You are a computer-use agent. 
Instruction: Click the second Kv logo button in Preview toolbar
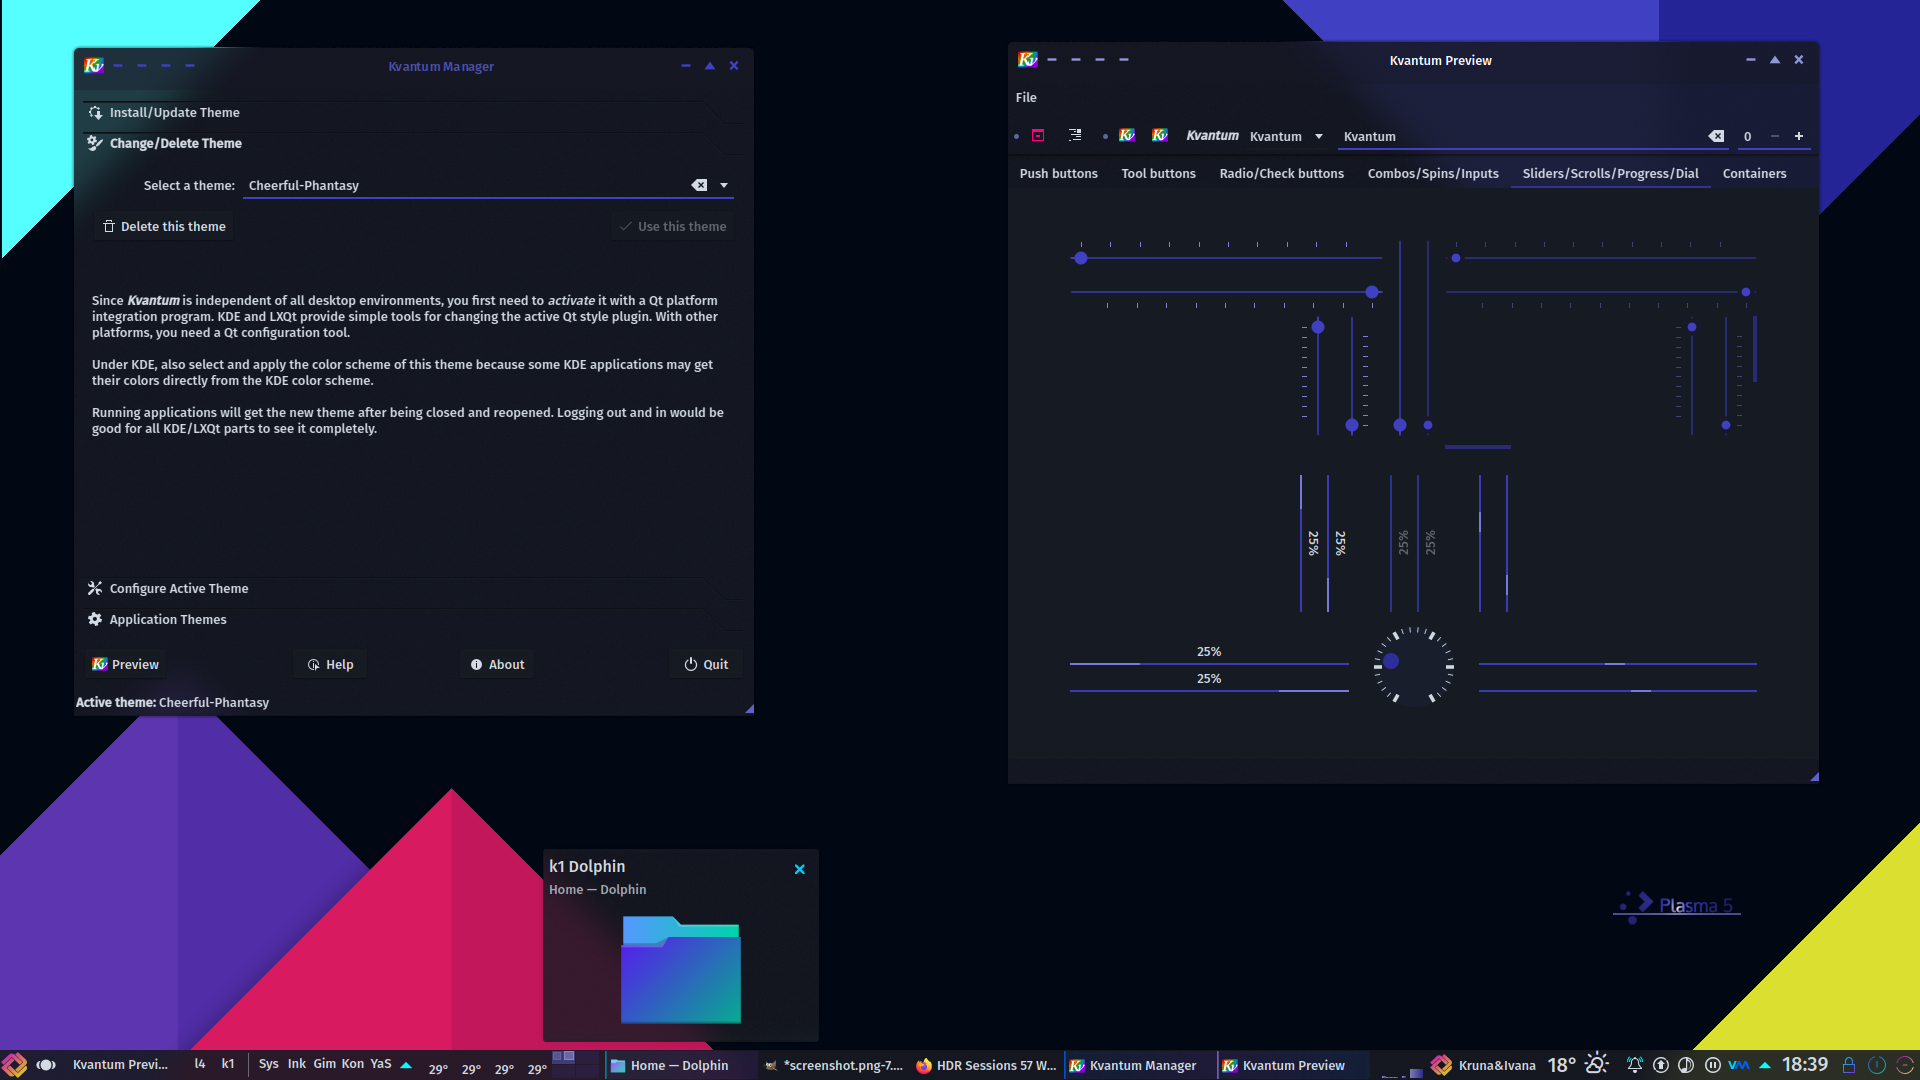(1160, 135)
